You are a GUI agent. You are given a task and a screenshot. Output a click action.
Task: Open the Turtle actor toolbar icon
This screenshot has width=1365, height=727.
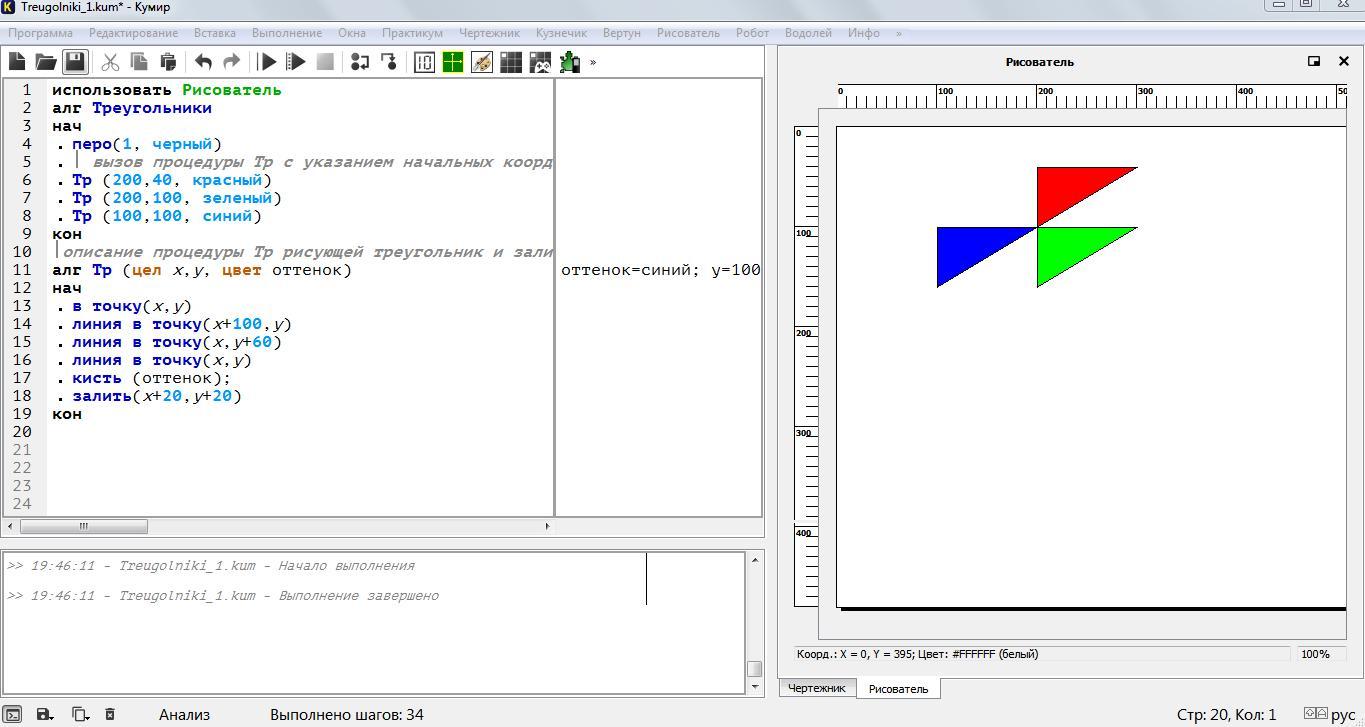(570, 62)
